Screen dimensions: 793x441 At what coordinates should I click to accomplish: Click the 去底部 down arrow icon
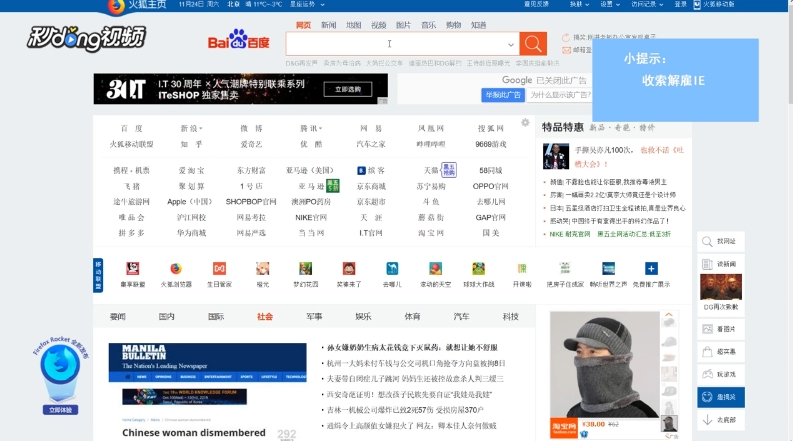[708, 420]
